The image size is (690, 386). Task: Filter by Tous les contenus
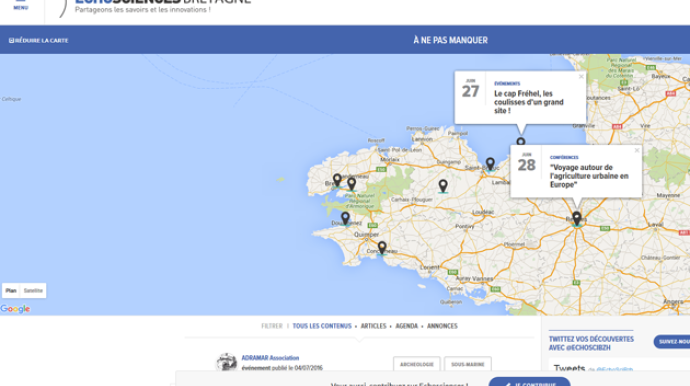322,326
